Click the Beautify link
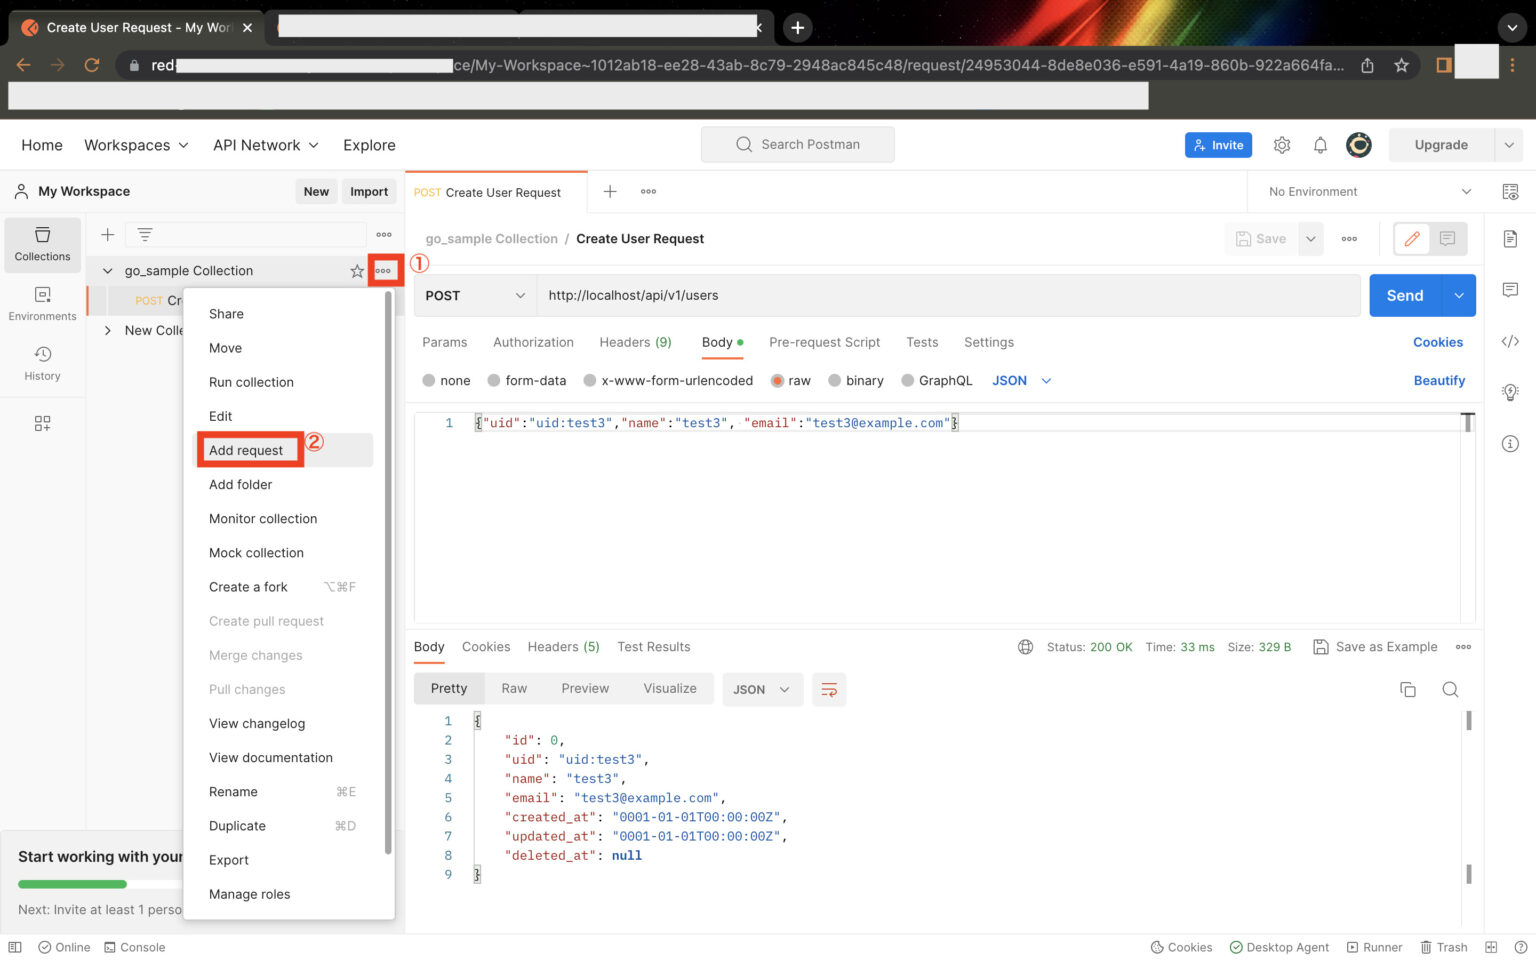The image size is (1536, 960). point(1439,380)
